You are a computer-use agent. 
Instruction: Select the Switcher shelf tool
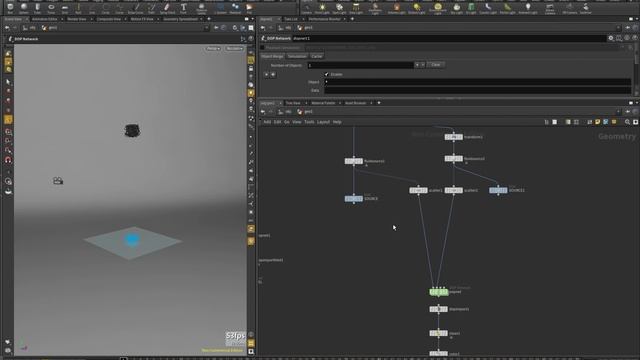coord(586,8)
